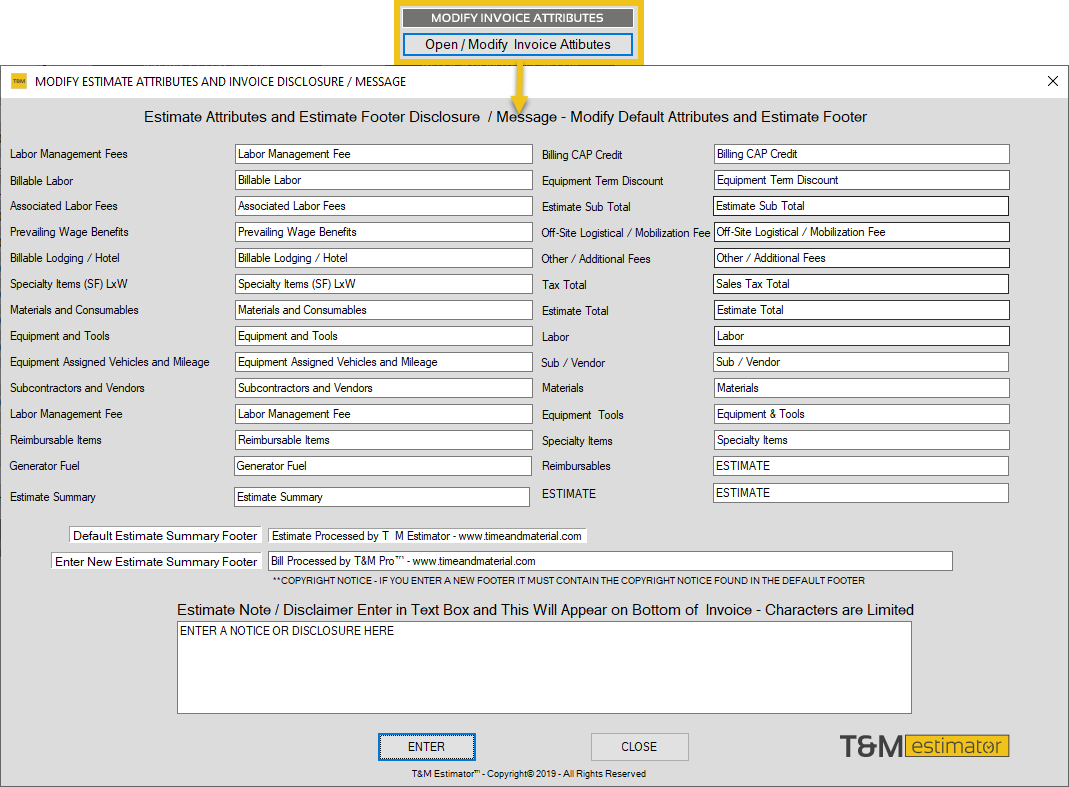Click the 'Tax Total' label
The image size is (1069, 787).
[x=564, y=285]
